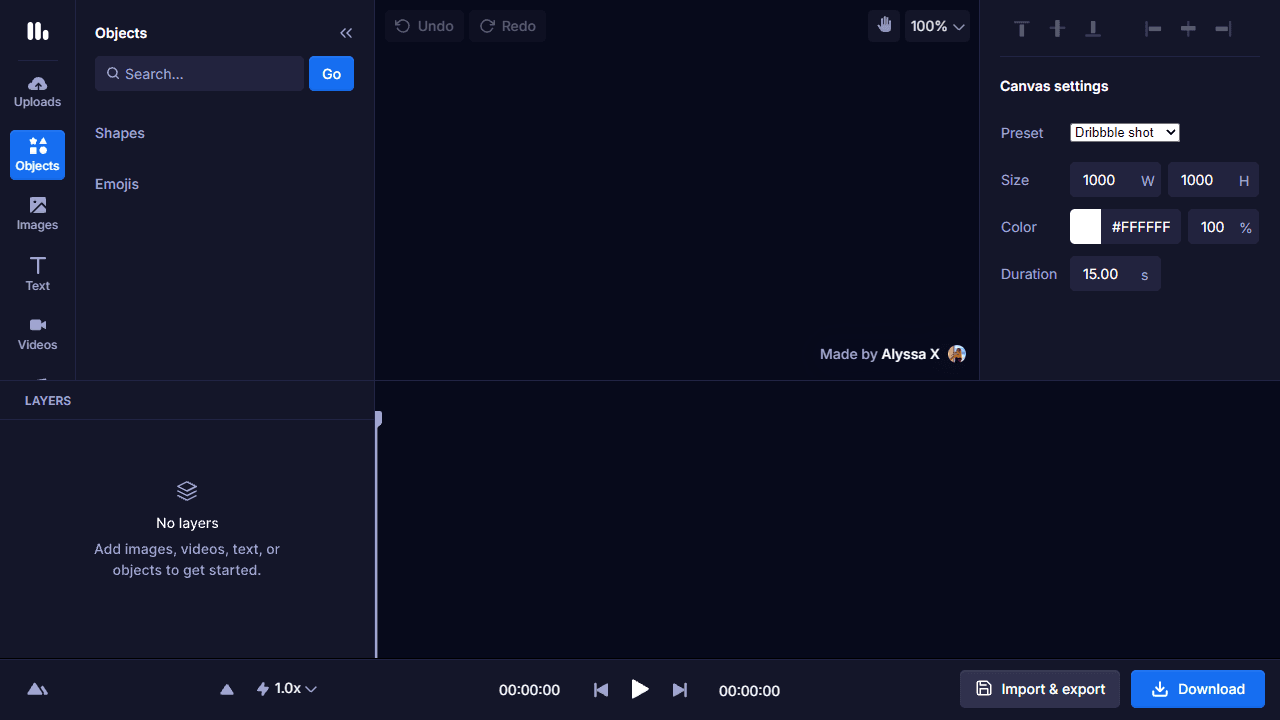Click the app logo icon
Viewport: 1280px width, 720px height.
38,31
